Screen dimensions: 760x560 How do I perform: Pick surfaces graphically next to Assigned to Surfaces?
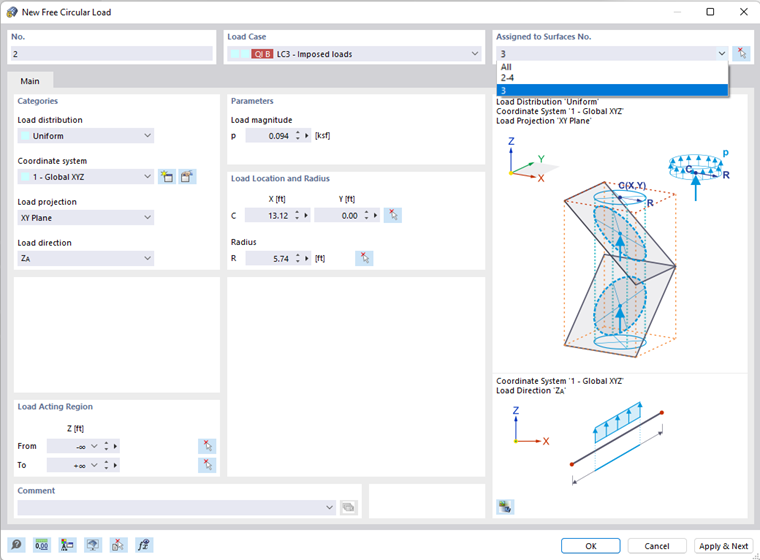[x=741, y=53]
